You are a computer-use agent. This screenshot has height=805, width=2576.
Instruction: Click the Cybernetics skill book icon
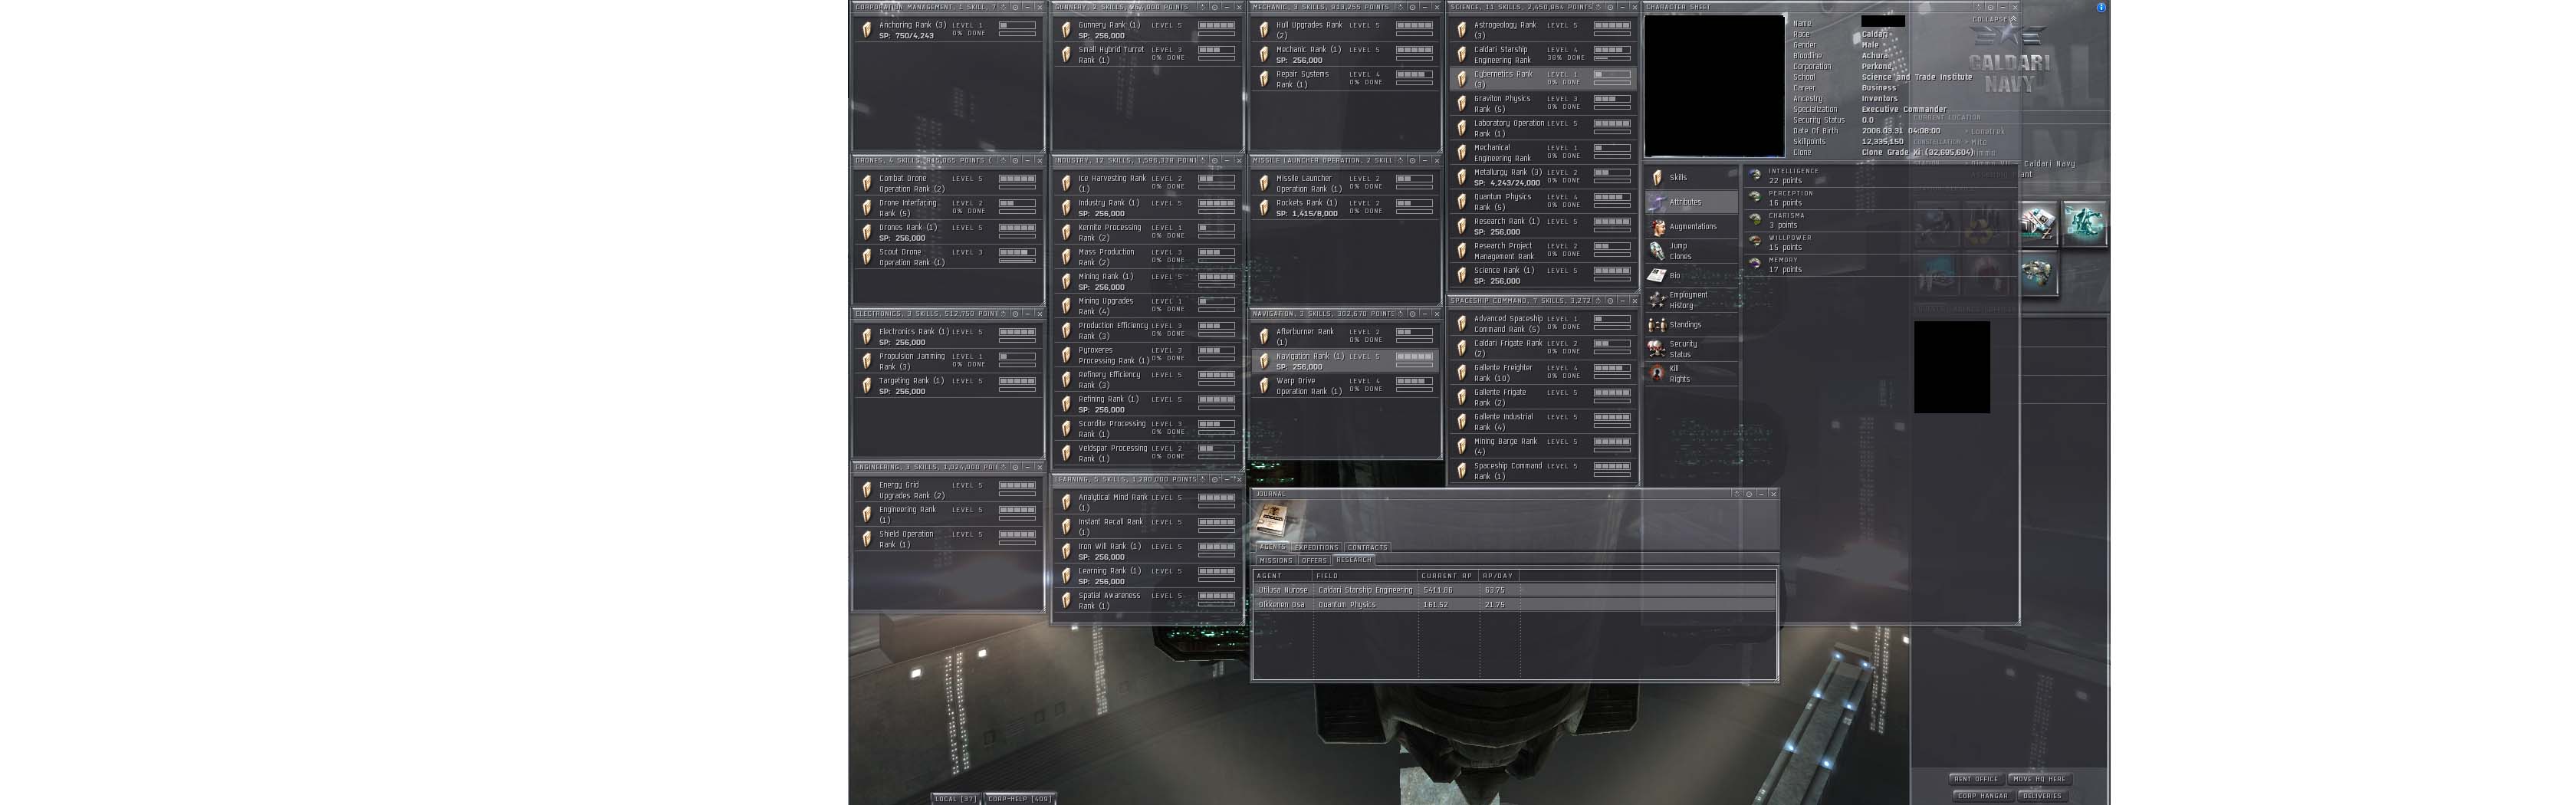tap(1462, 79)
